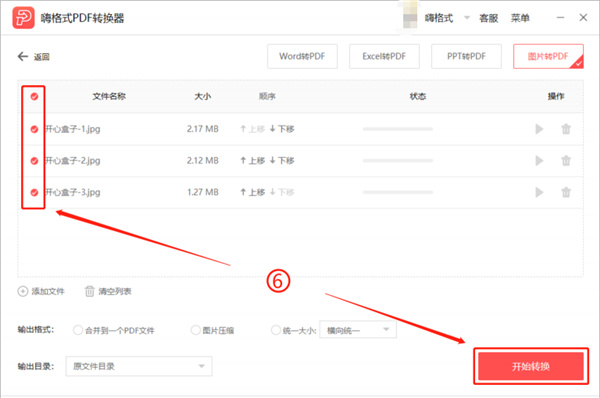Clear the list with the 清空列表 icon
Screen dimensions: 600x398
pos(89,291)
